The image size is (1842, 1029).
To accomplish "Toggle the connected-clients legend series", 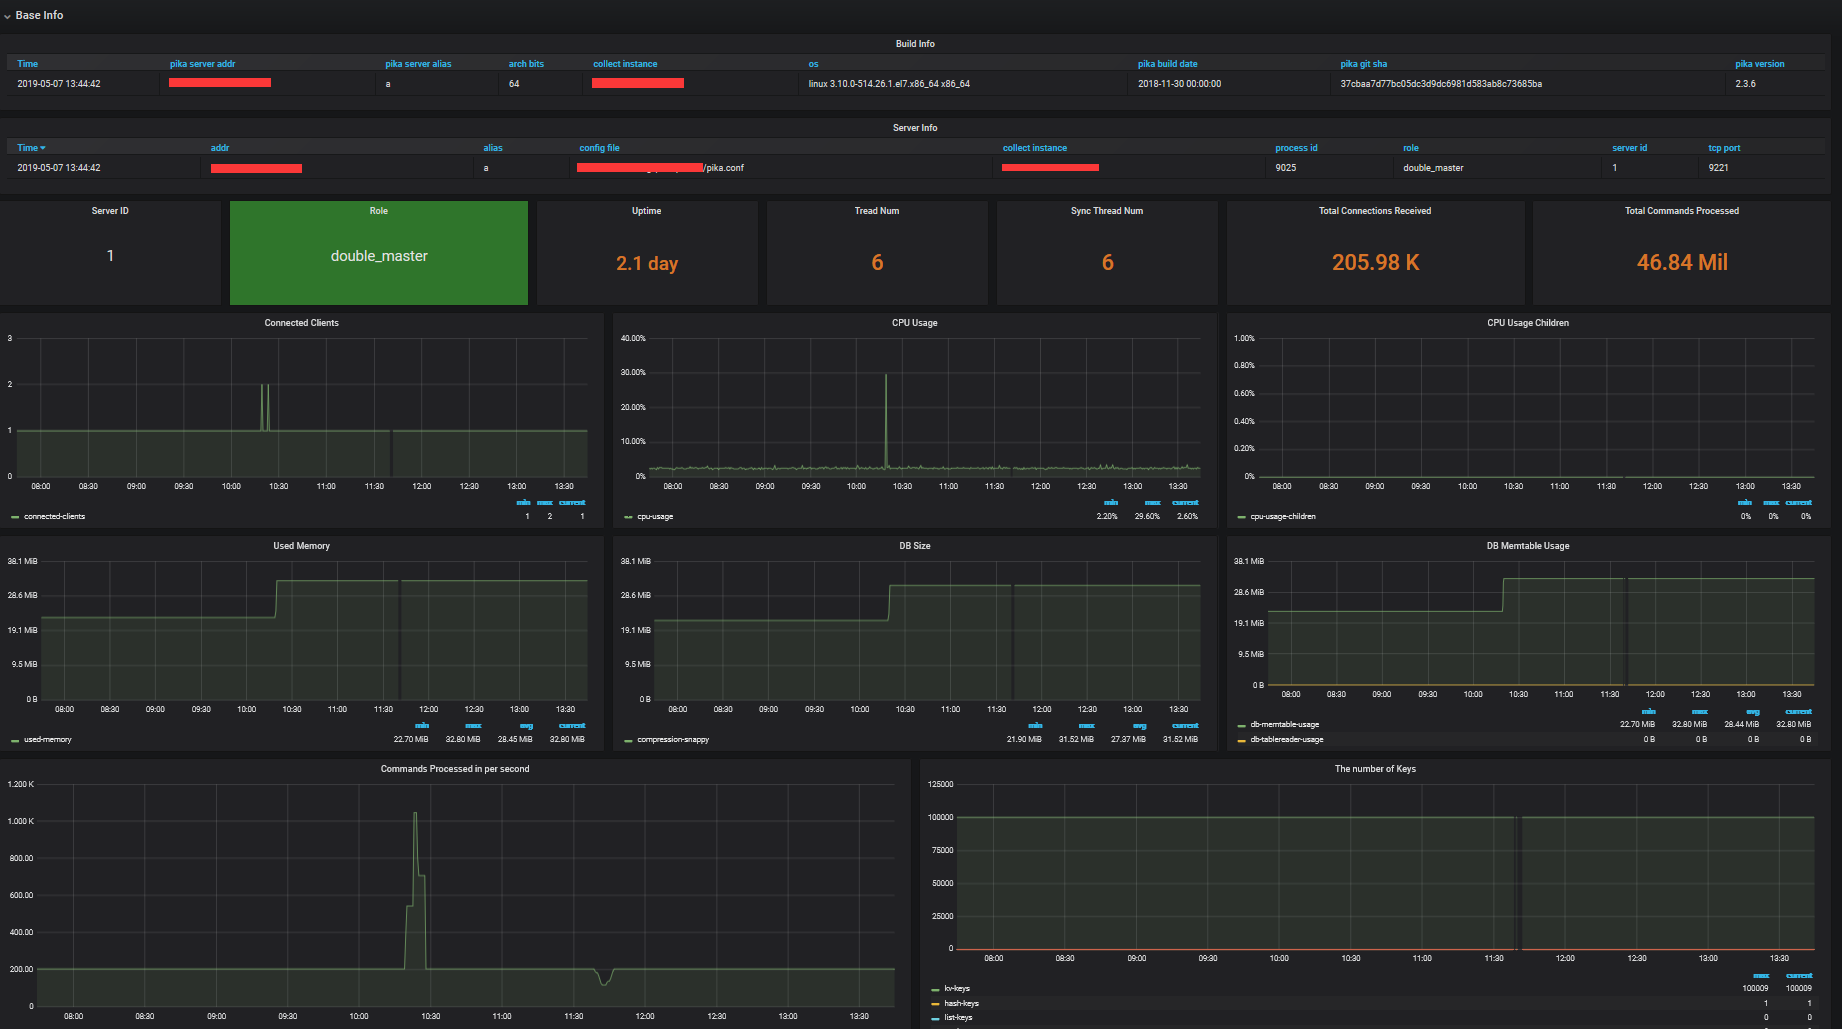I will click(54, 517).
